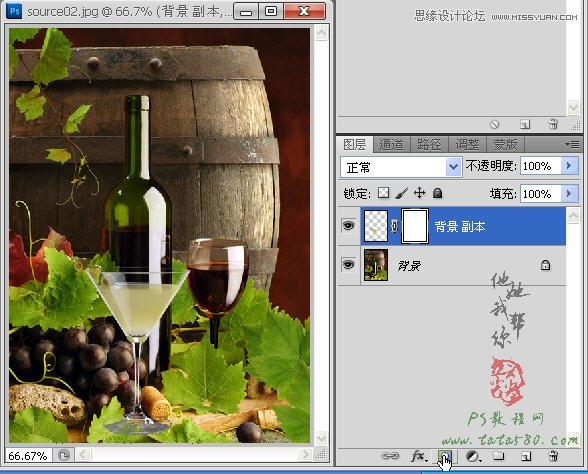Switch to the 通道 tab
The image size is (588, 474).
pos(391,144)
